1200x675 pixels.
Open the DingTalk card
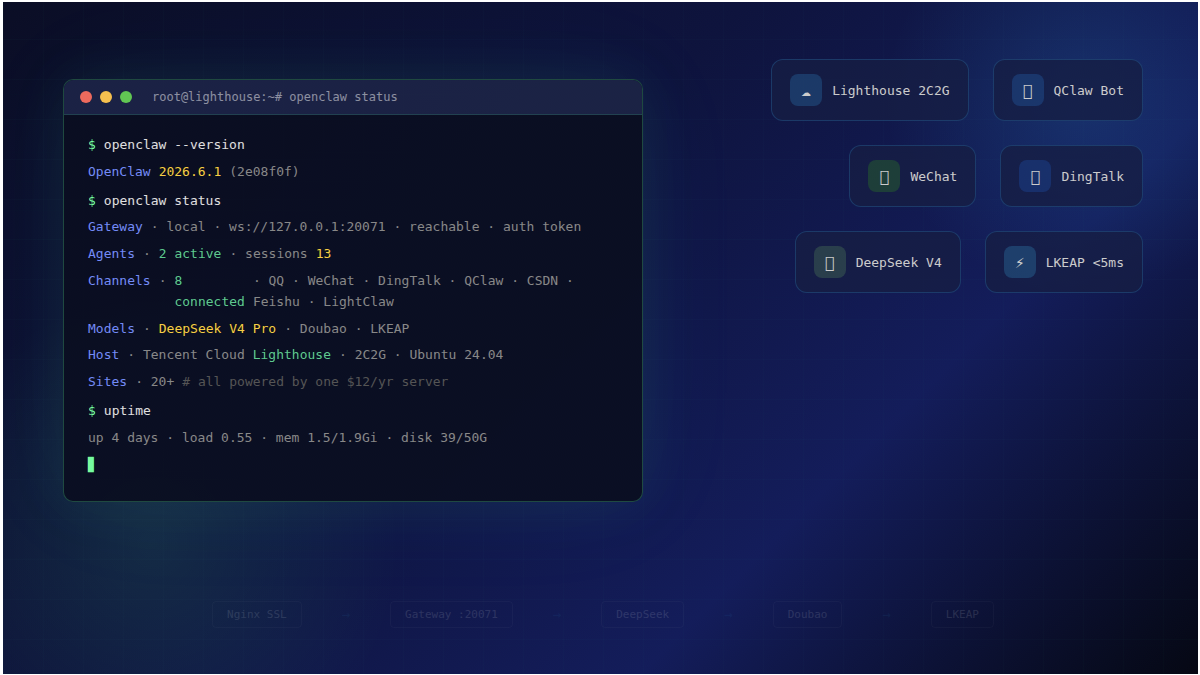[1071, 176]
